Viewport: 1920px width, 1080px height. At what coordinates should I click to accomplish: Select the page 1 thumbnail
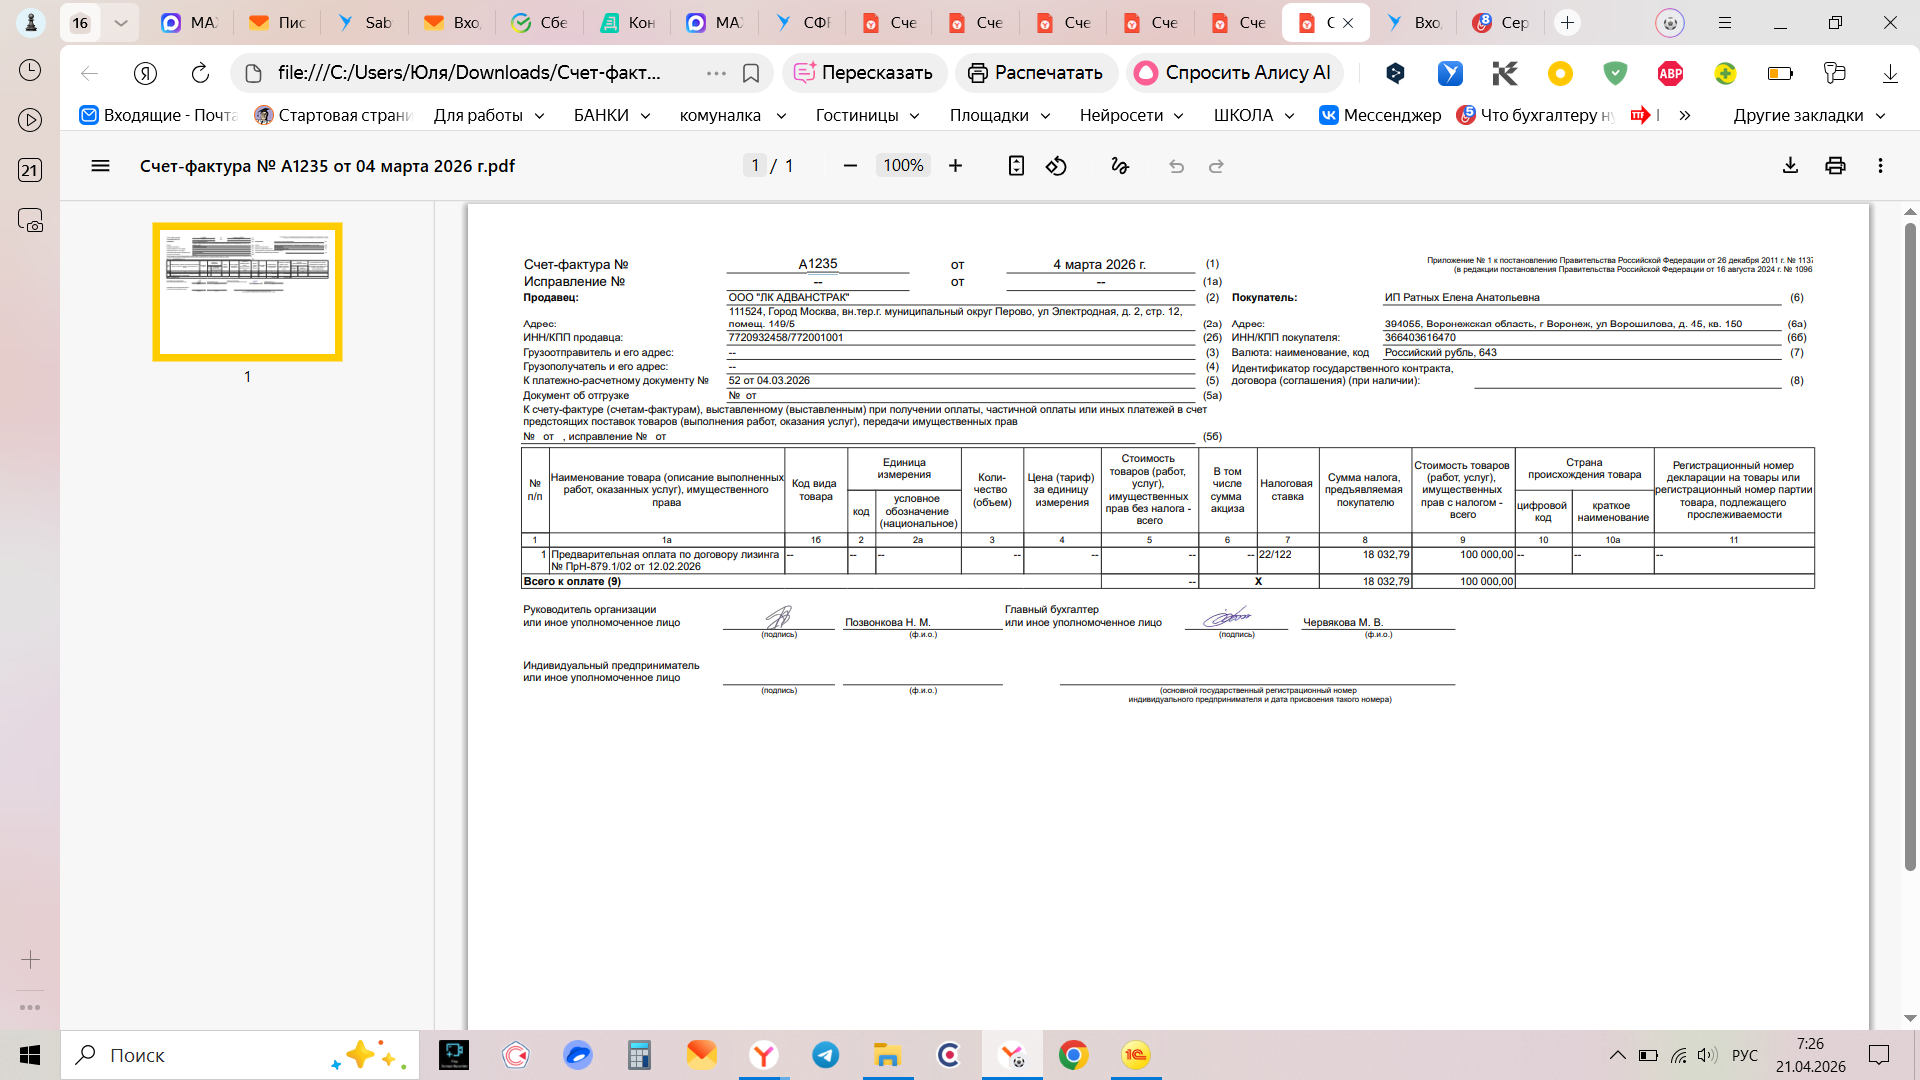[x=247, y=291]
